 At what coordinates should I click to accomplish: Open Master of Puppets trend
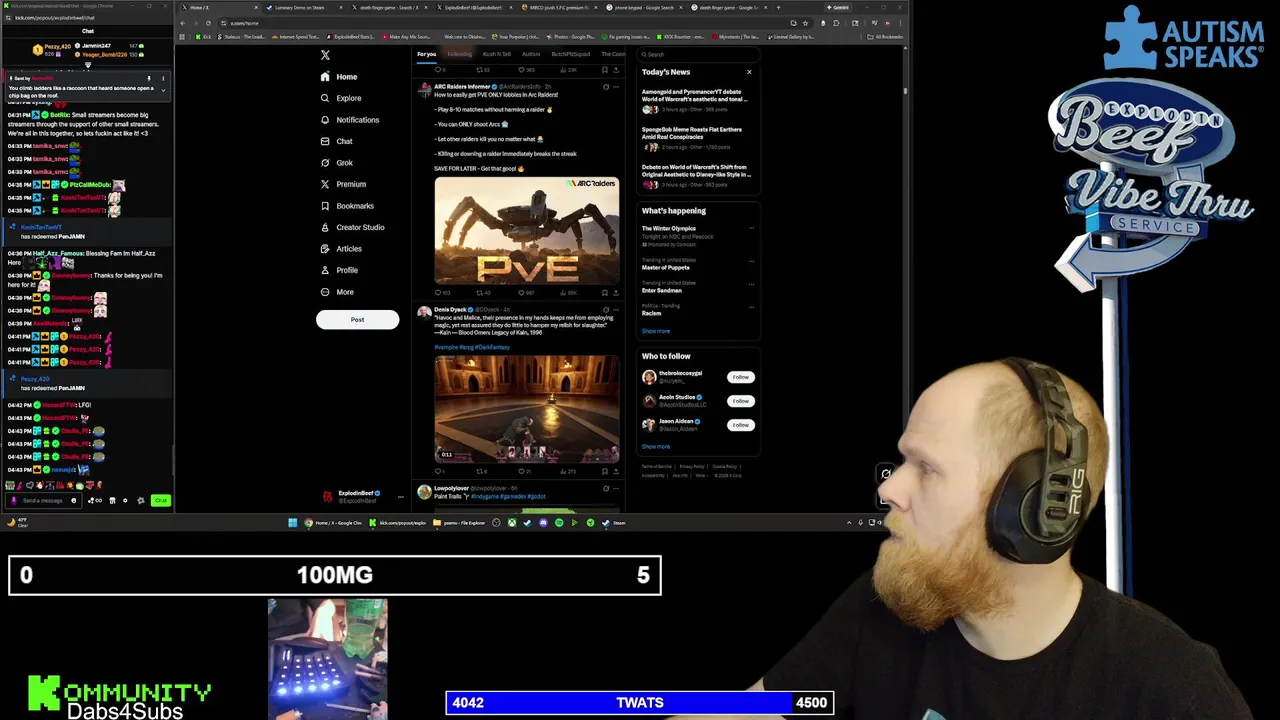(665, 267)
